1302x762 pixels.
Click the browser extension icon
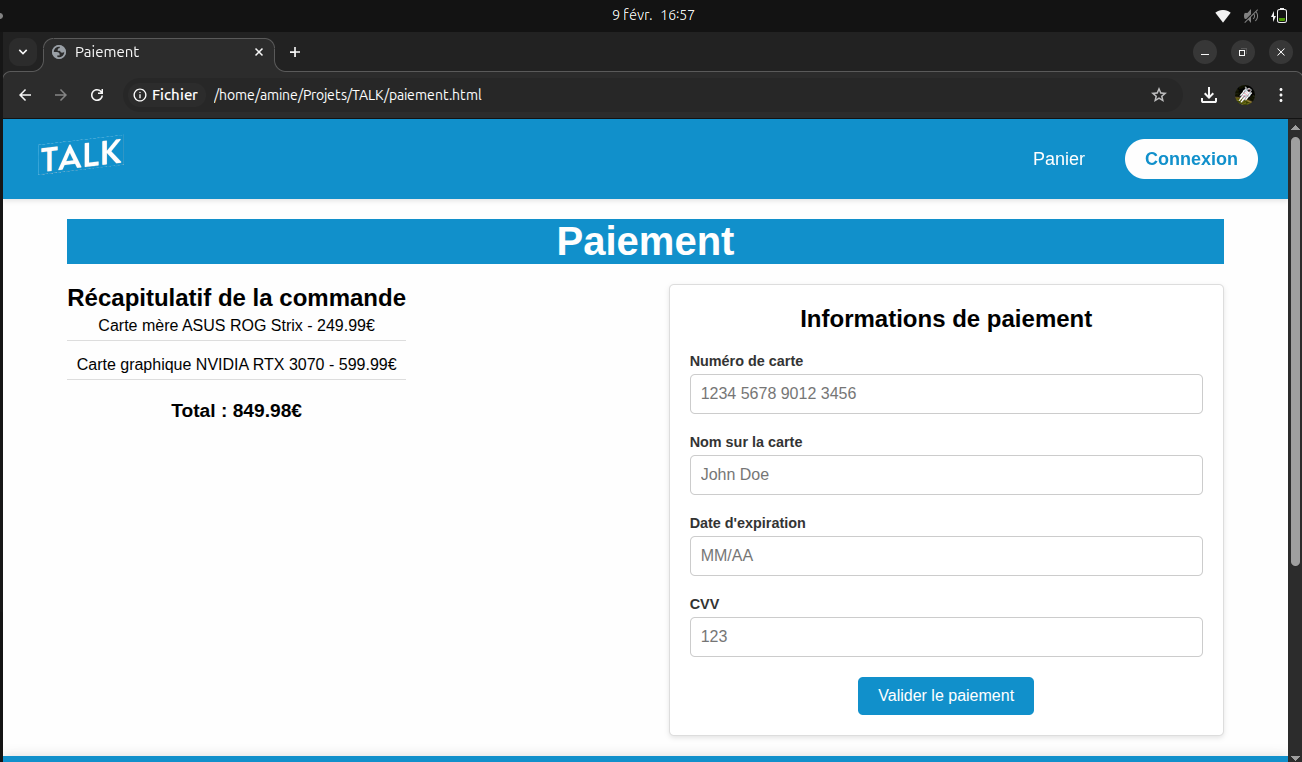tap(1245, 95)
